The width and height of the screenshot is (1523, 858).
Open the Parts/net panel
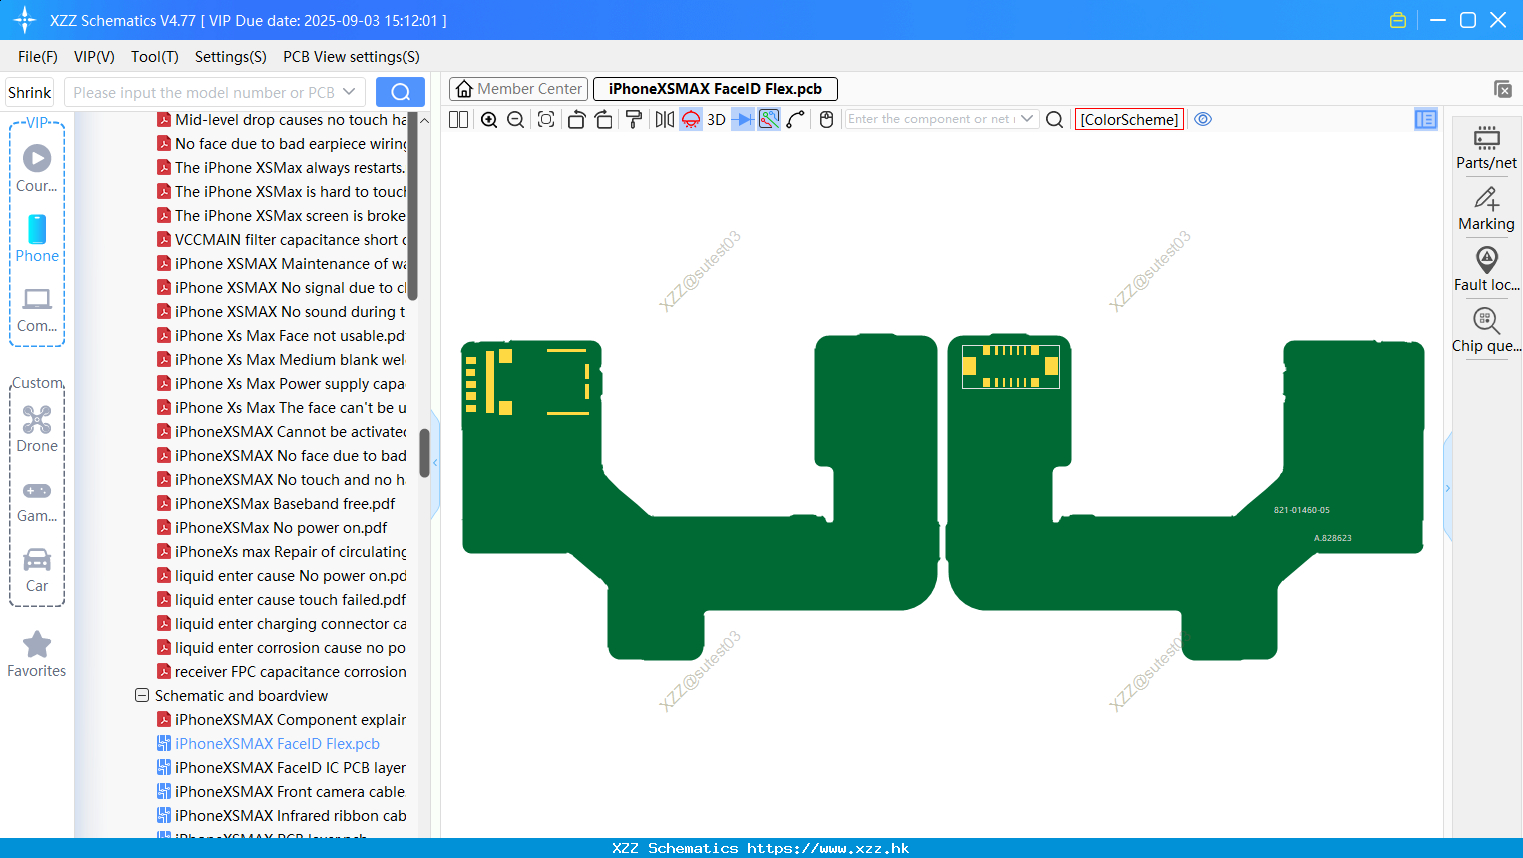pos(1486,147)
